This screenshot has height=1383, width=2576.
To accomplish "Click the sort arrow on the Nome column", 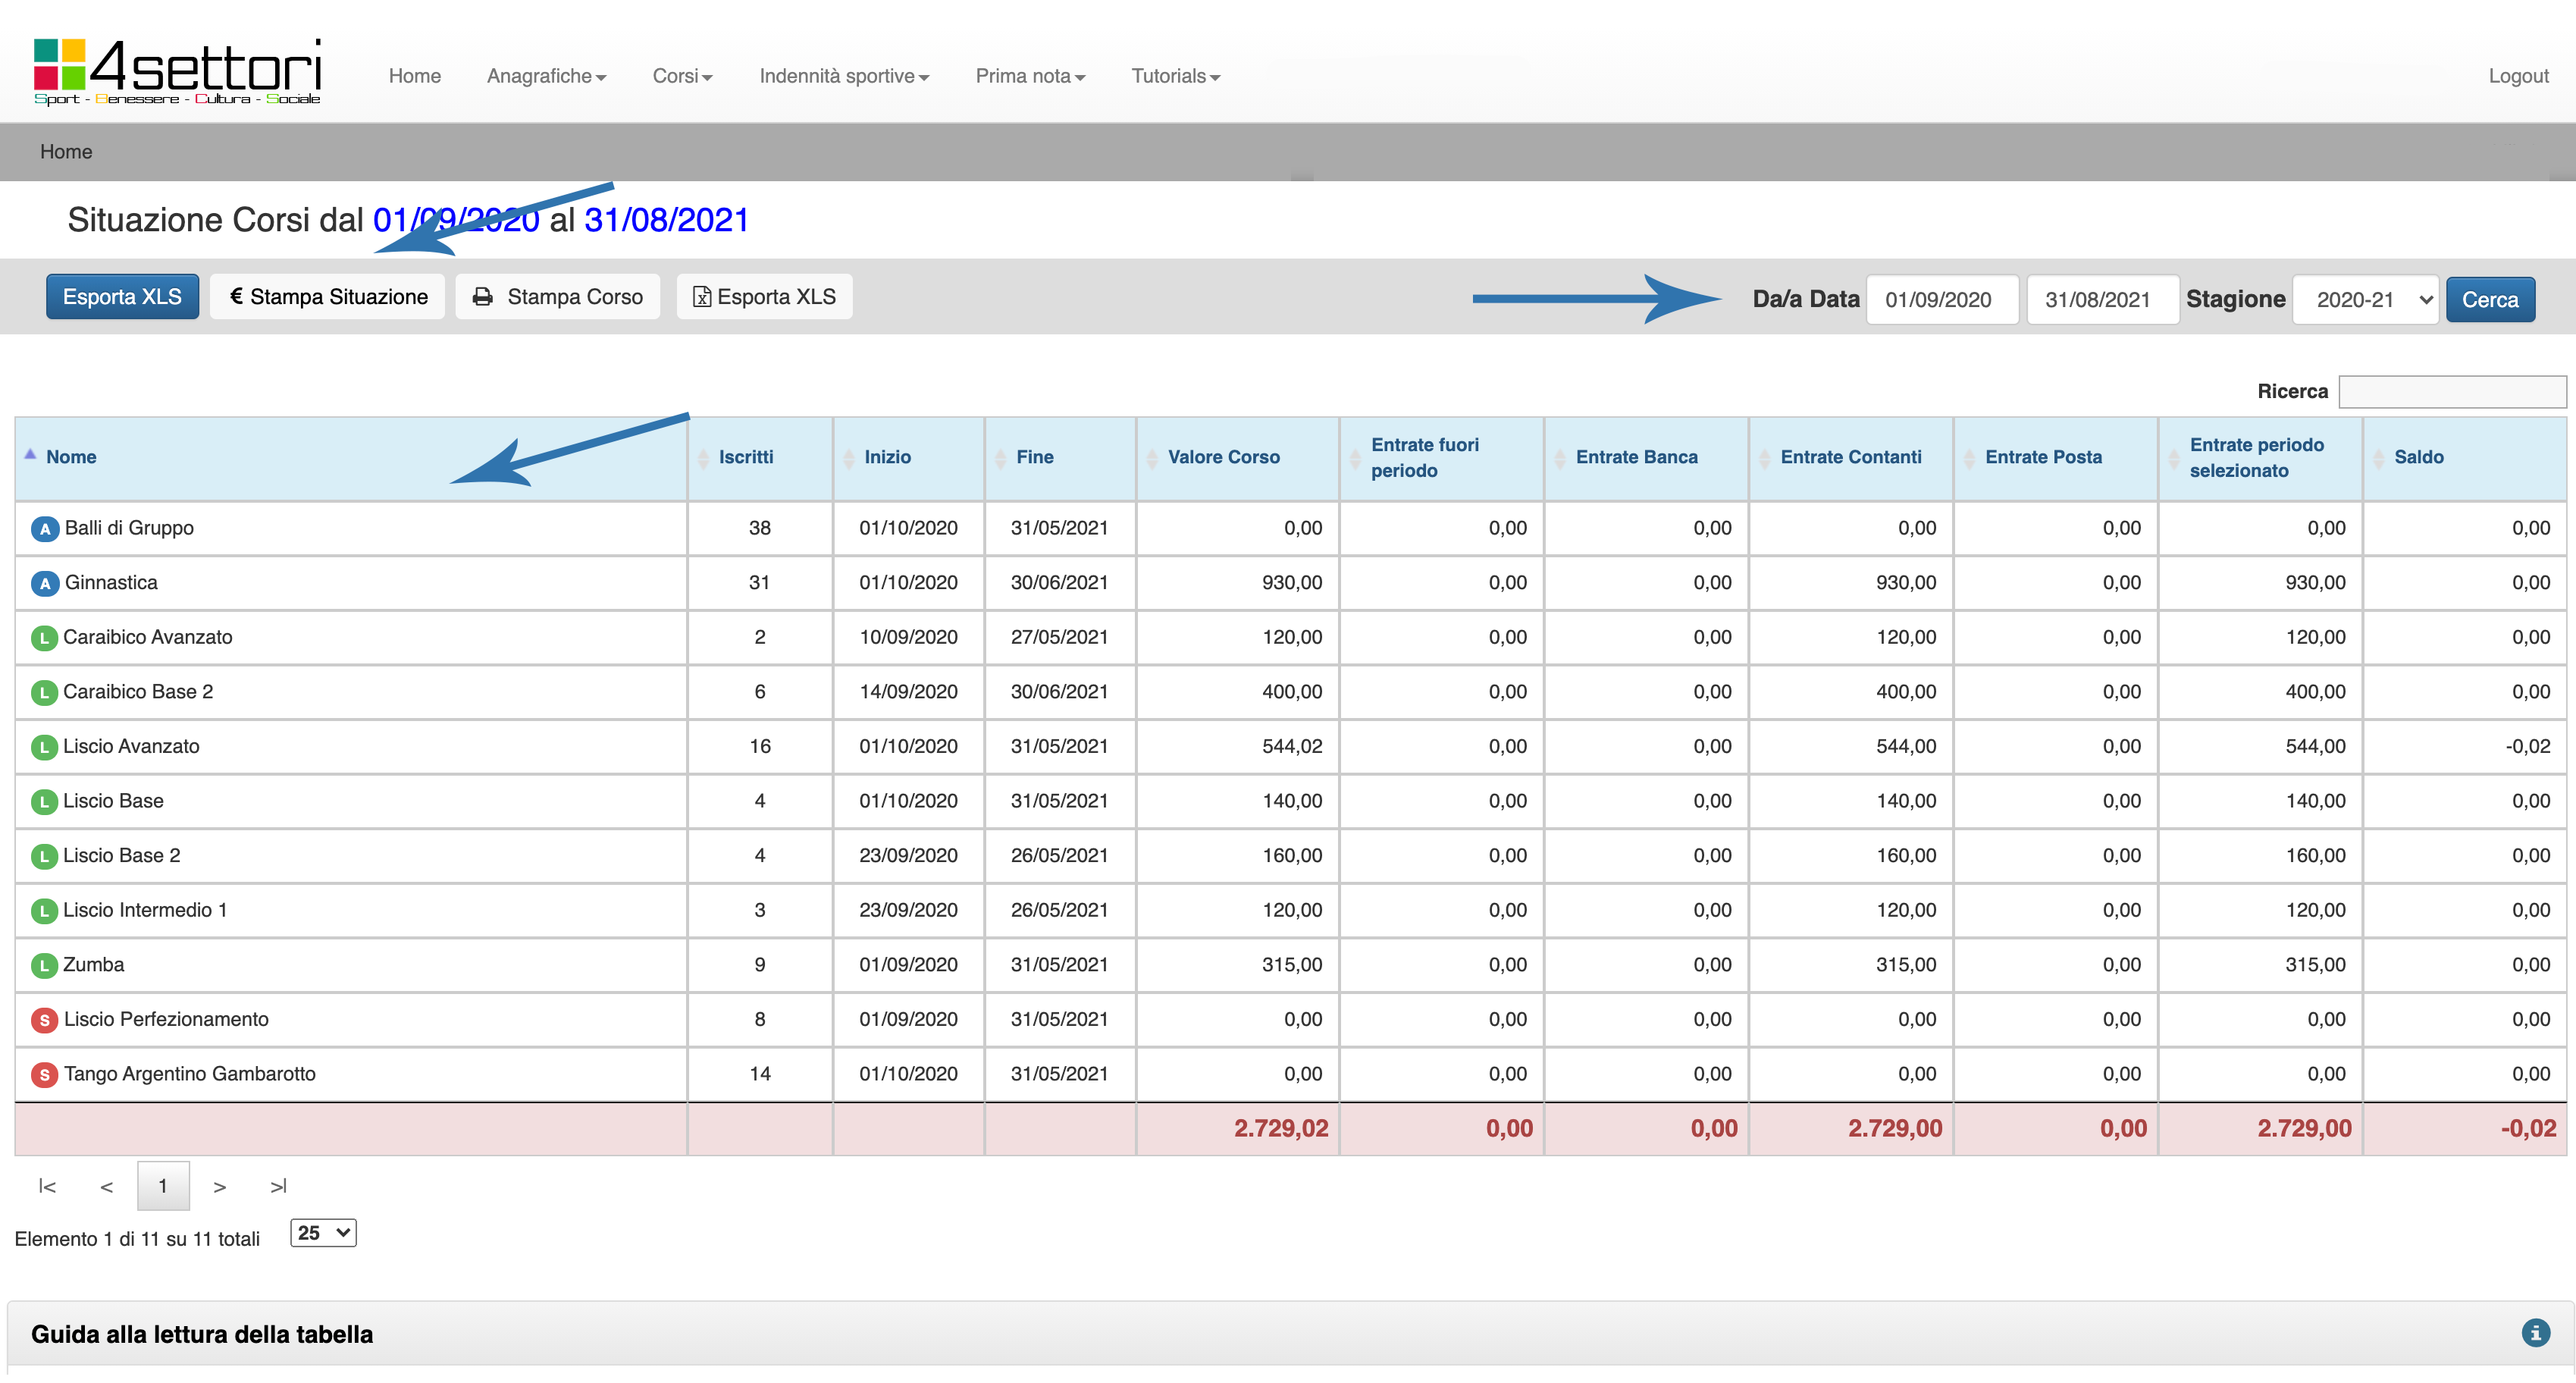I will click(x=30, y=455).
